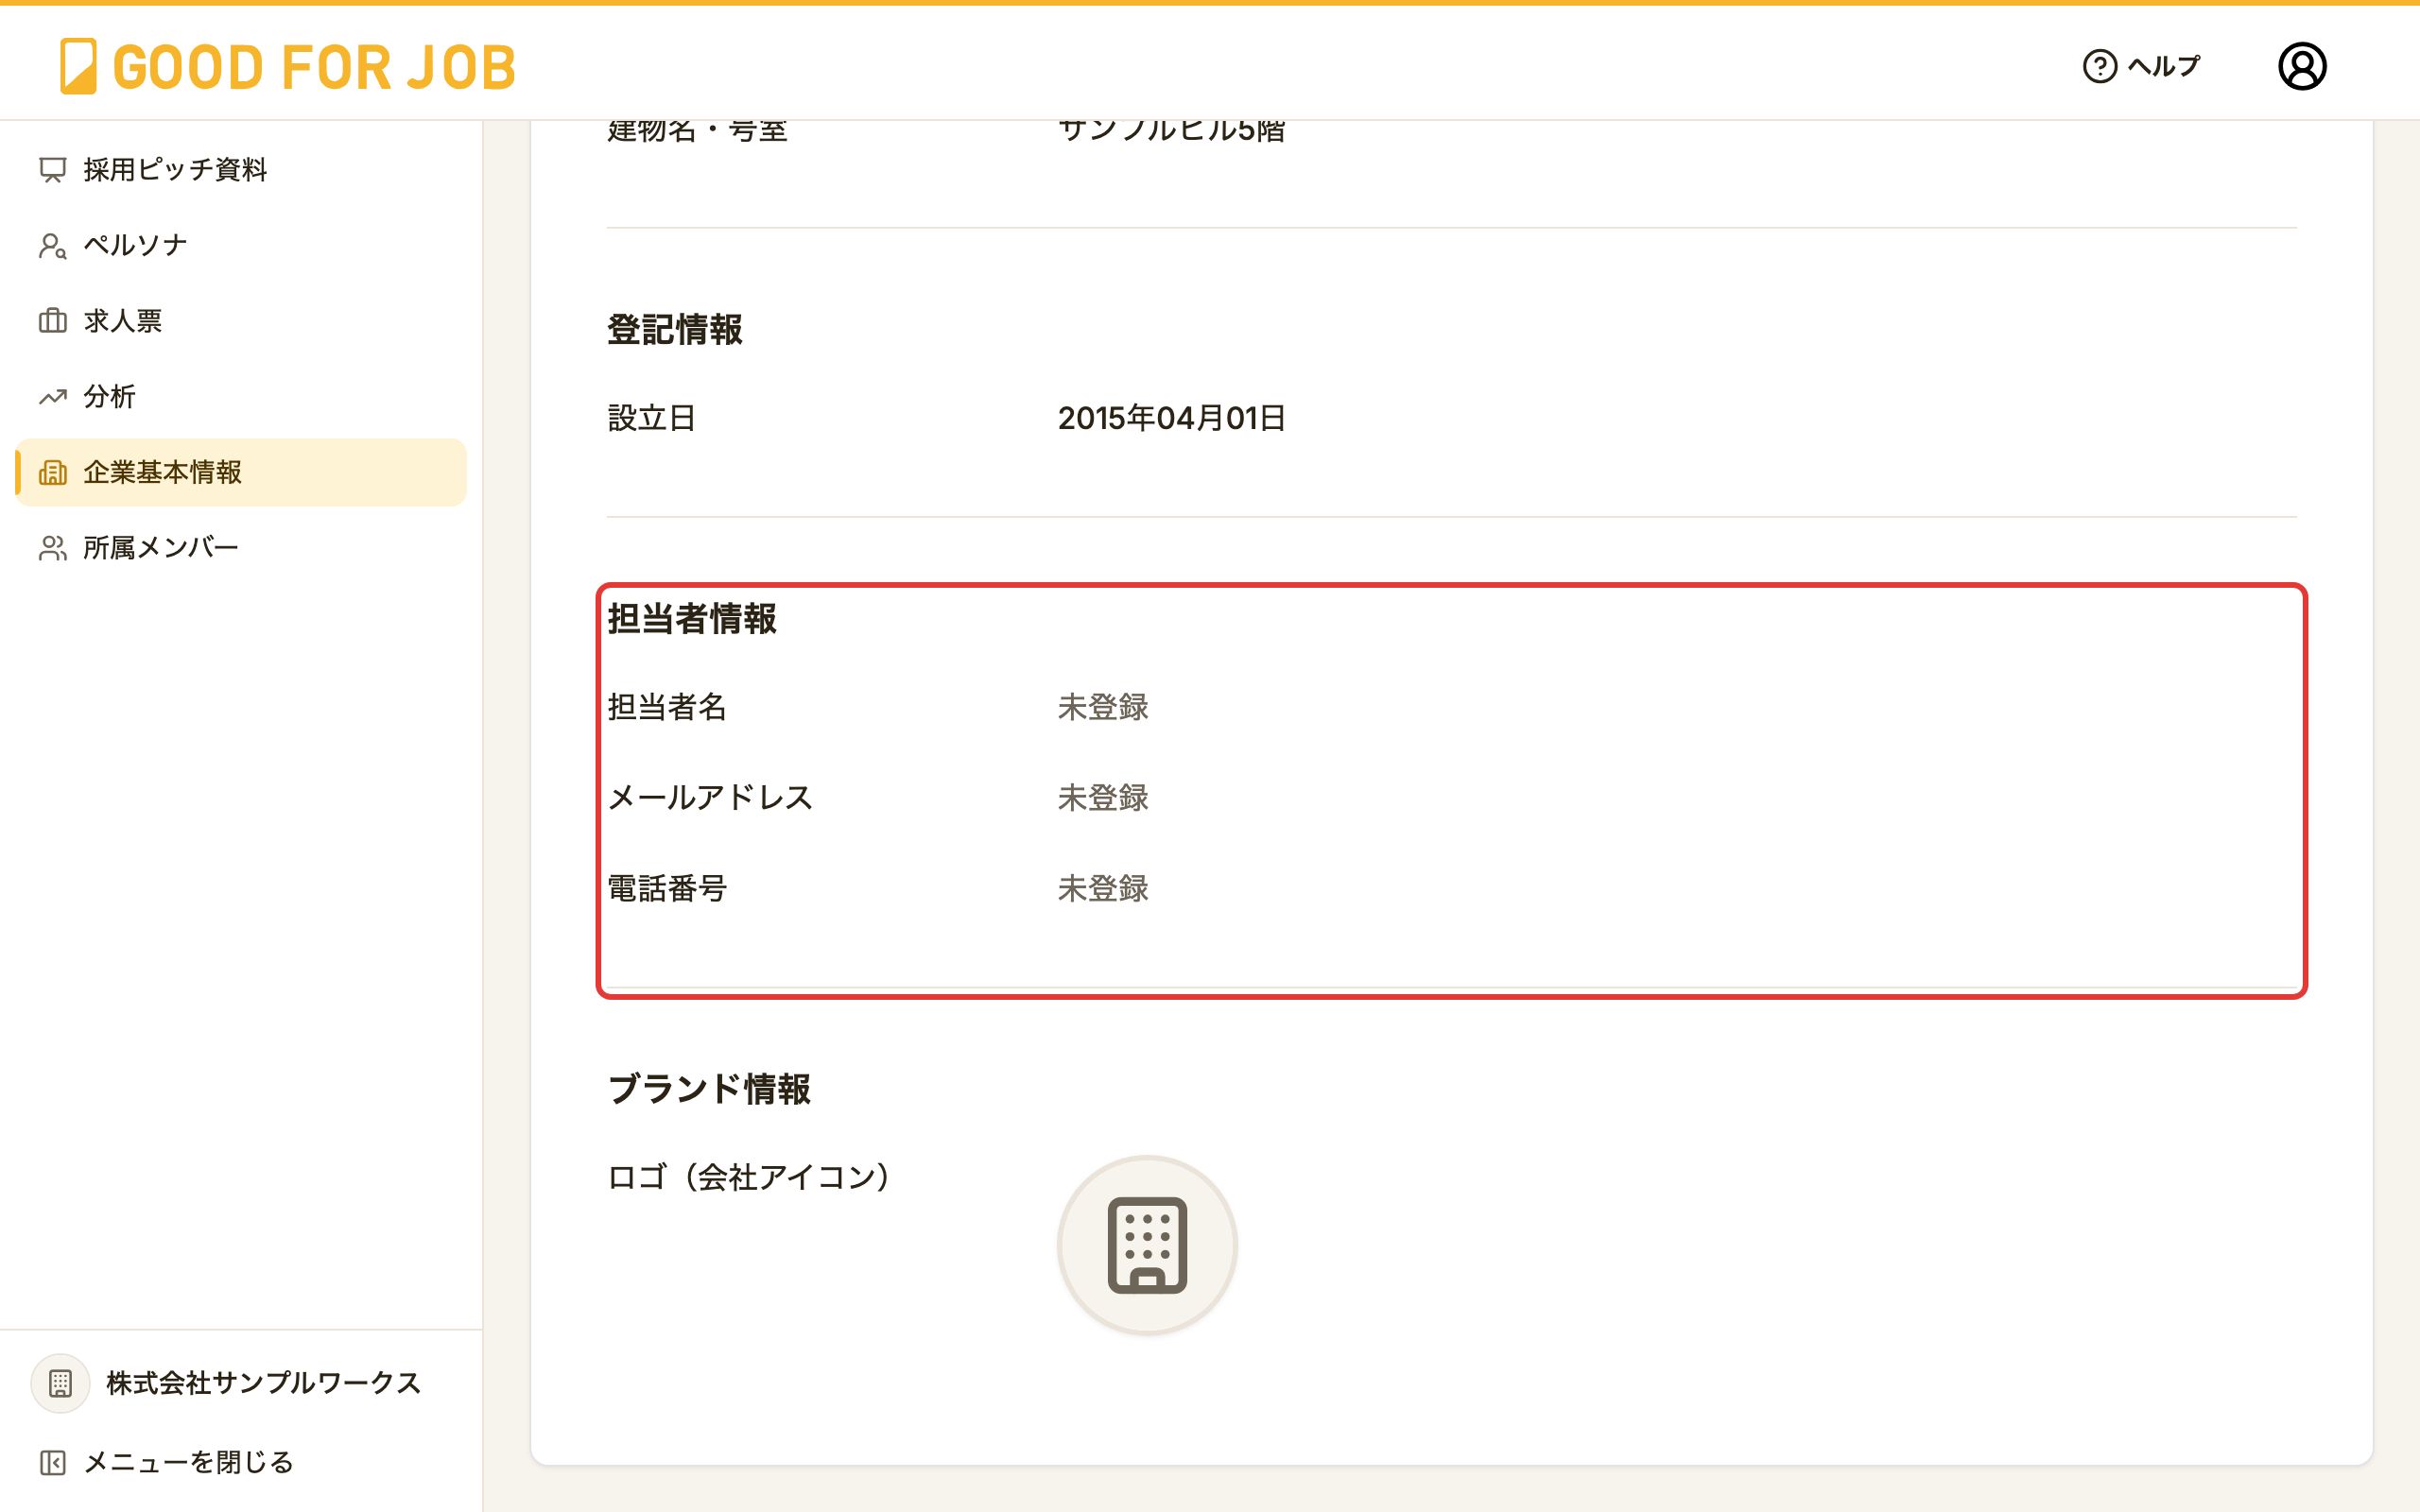
Task: Click the 登記情報 section heading
Action: click(x=675, y=330)
